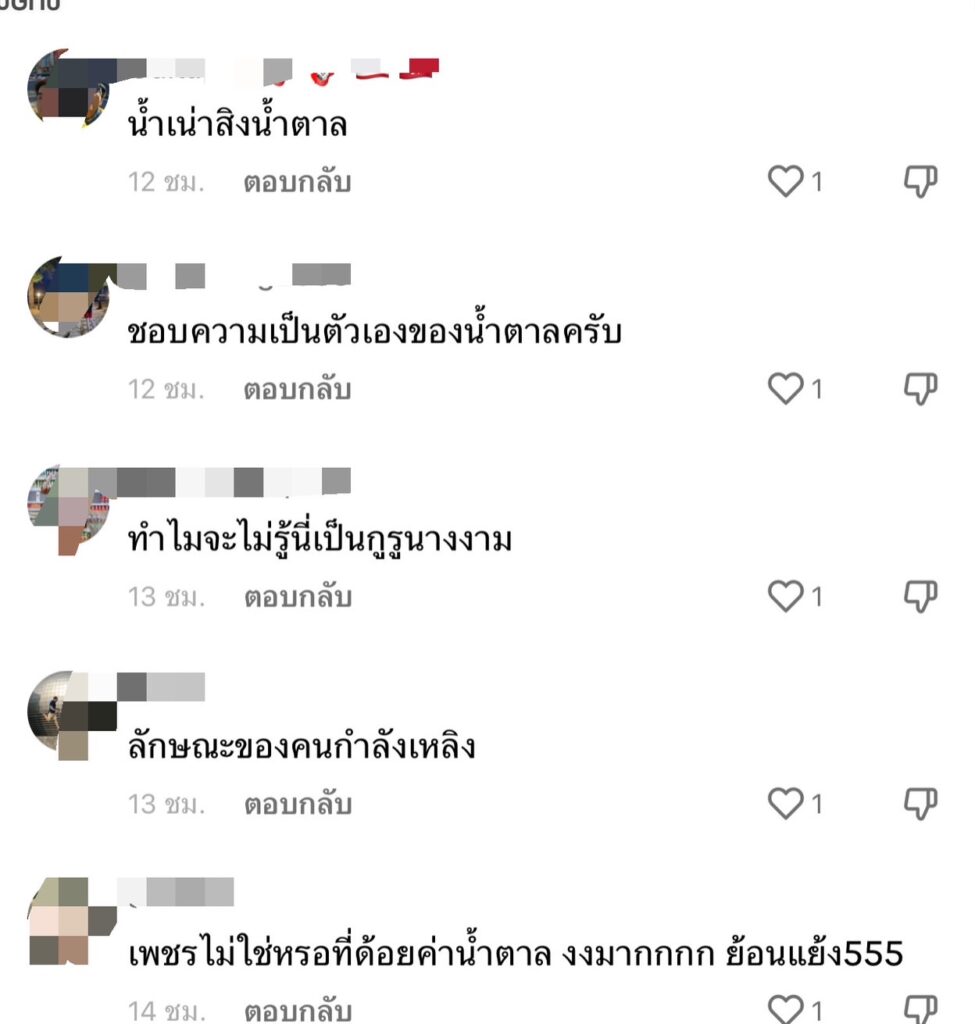Image resolution: width=975 pixels, height=1024 pixels.
Task: Reply to the comment posted 14 ชม. ago
Action: click(x=297, y=1011)
